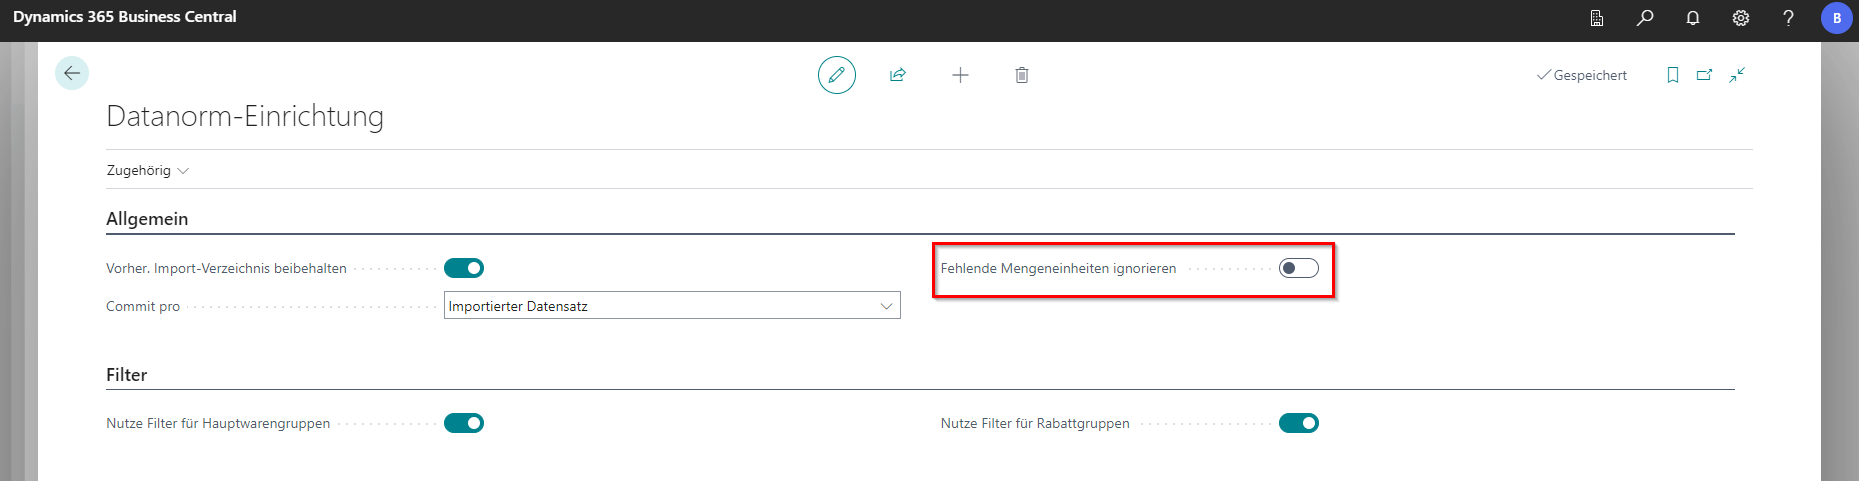Click the trash delete icon
This screenshot has width=1859, height=481.
tap(1022, 75)
